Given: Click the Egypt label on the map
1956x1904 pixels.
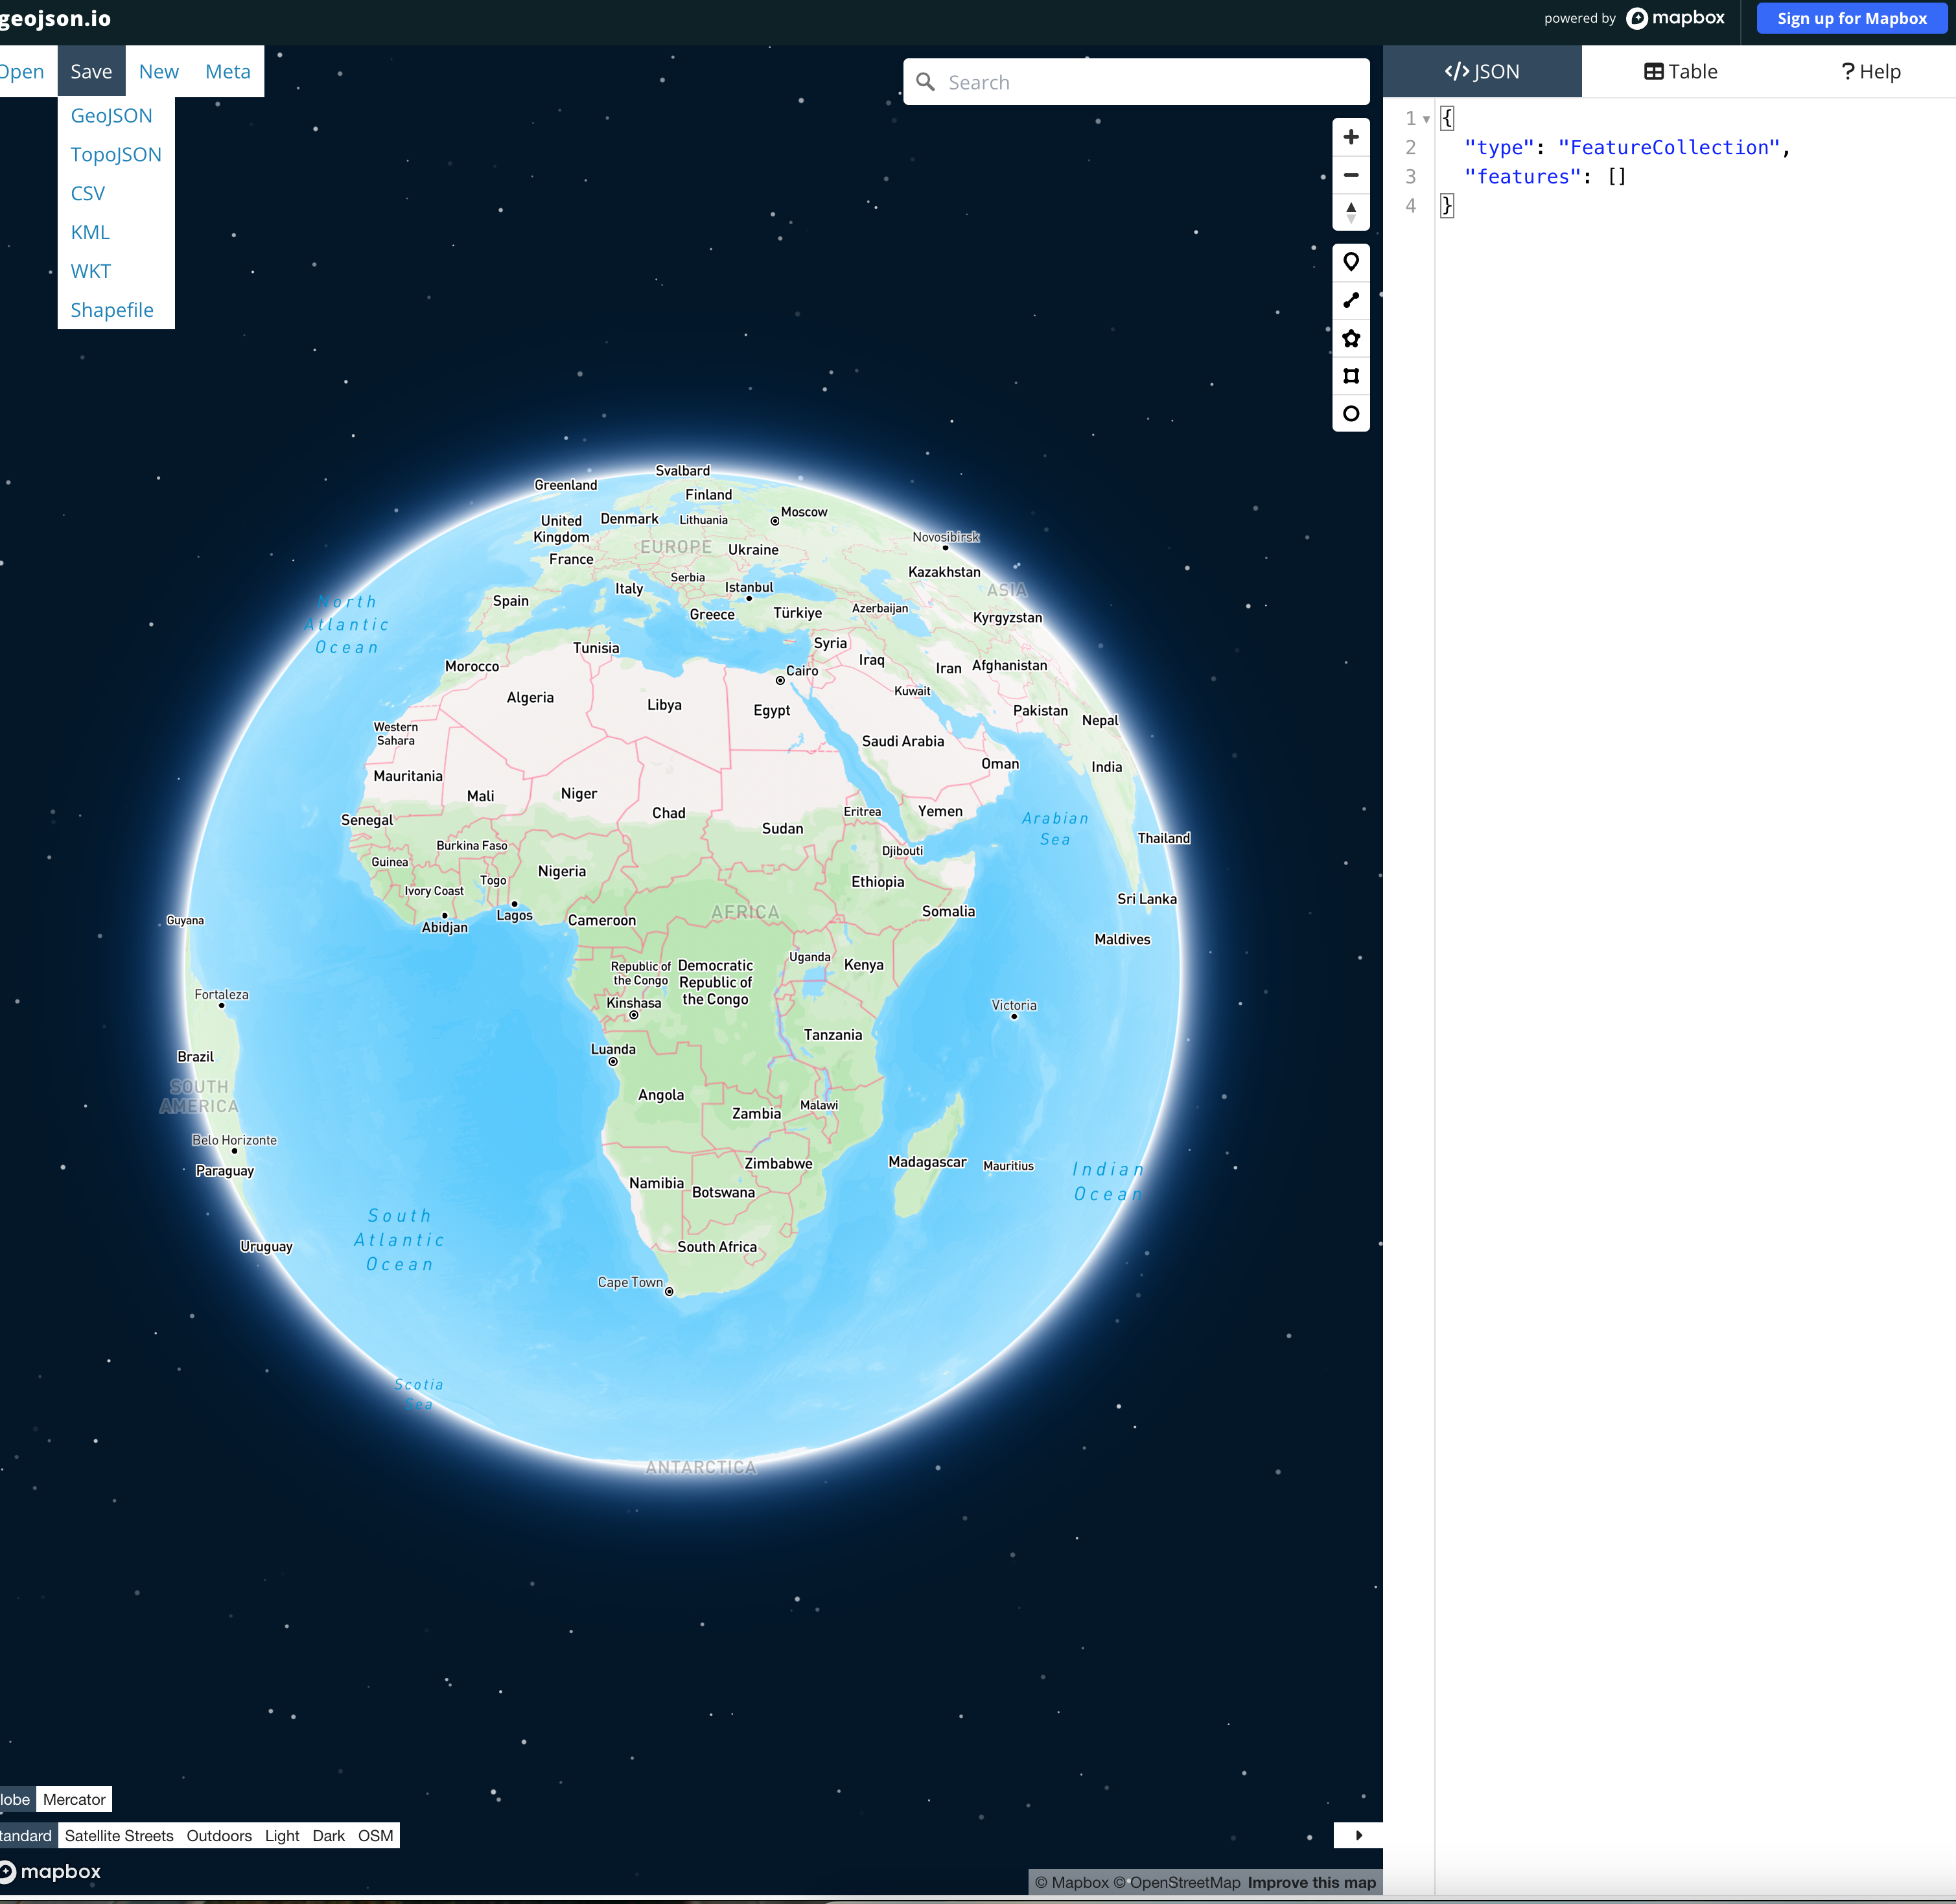Looking at the screenshot, I should click(x=771, y=710).
